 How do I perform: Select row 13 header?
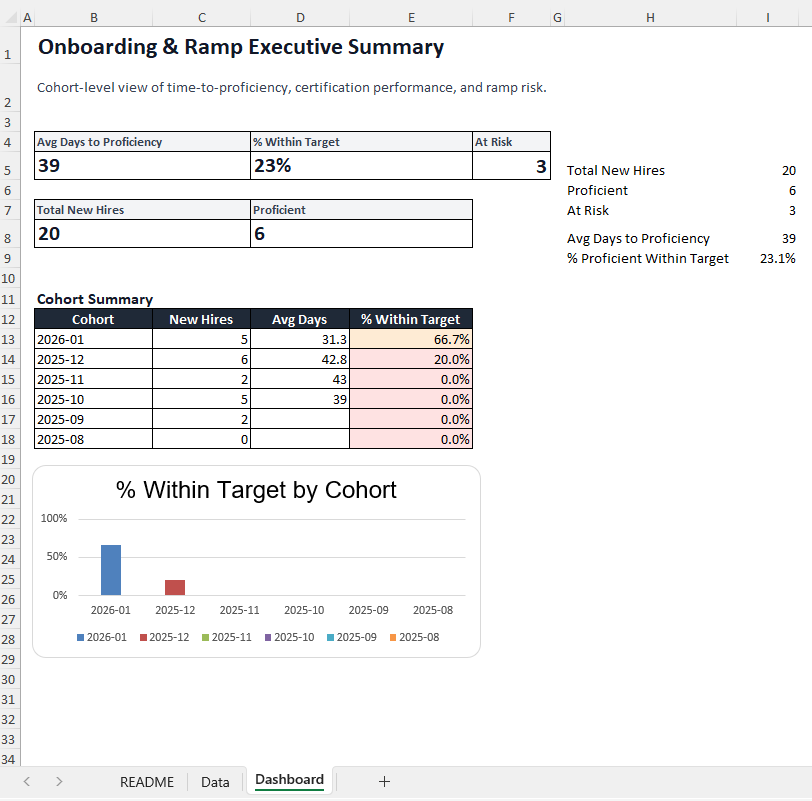coord(9,339)
